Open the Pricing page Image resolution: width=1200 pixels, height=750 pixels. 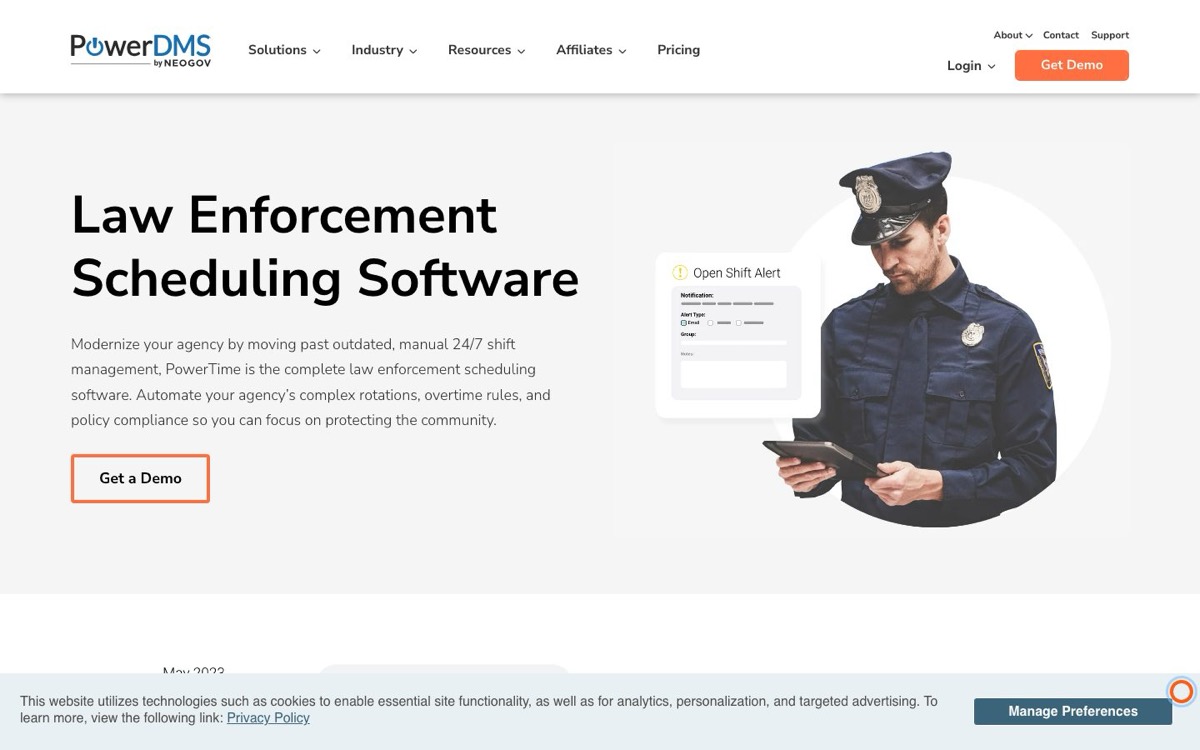point(678,50)
